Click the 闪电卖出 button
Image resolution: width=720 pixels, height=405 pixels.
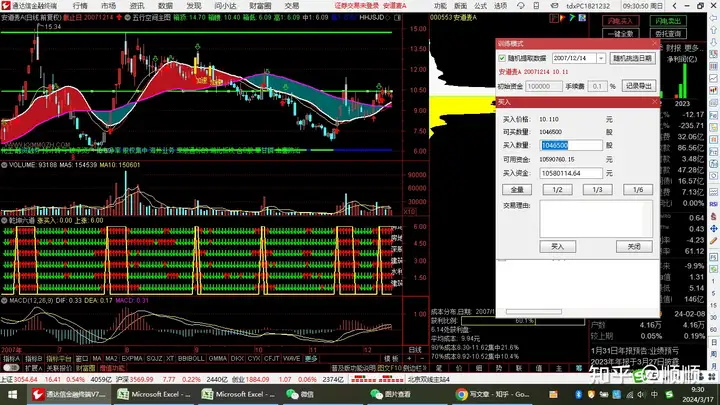click(x=668, y=21)
